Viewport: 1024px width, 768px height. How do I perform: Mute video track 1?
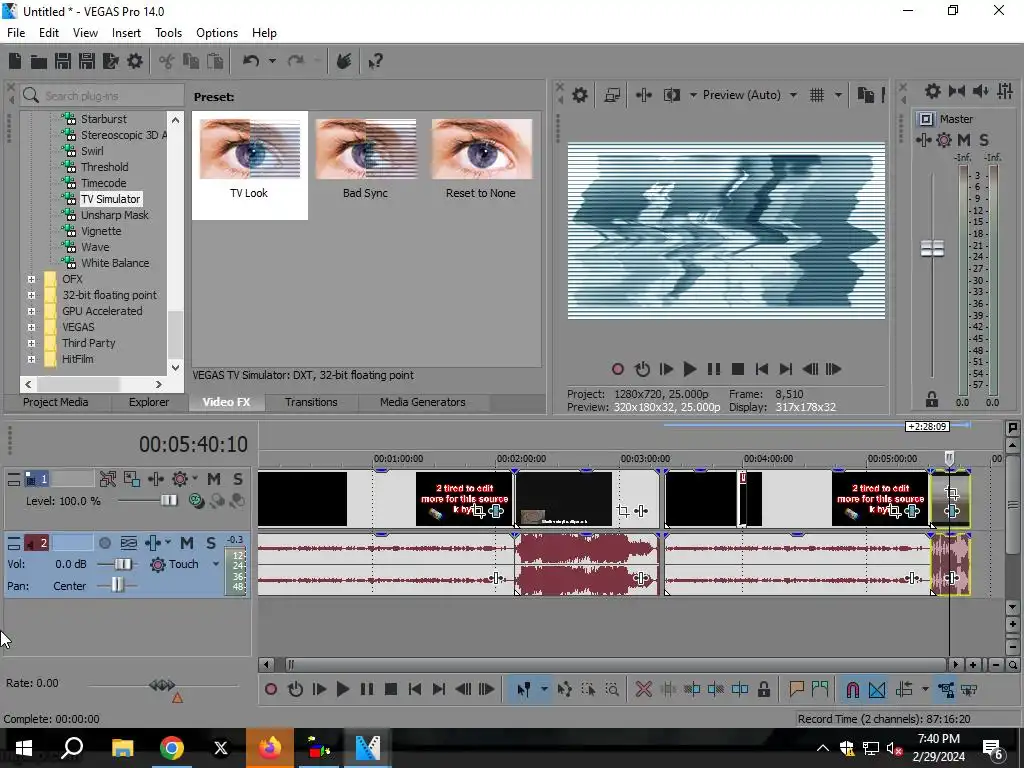click(x=214, y=479)
